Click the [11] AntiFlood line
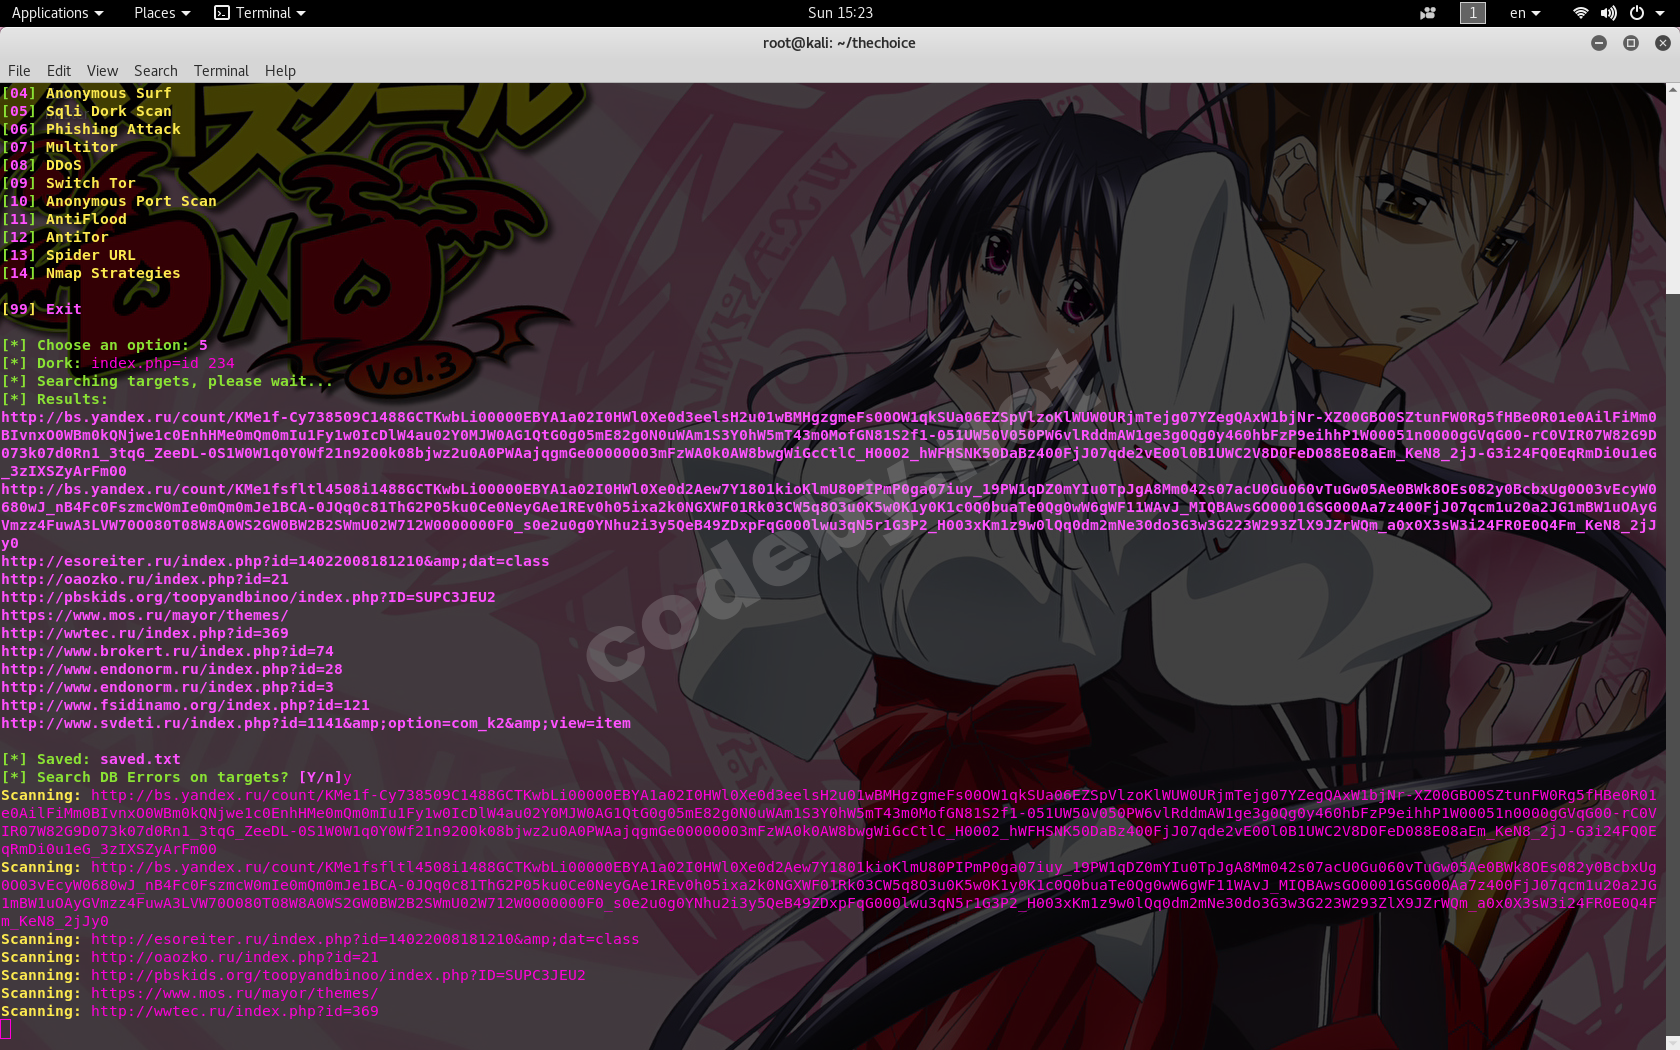This screenshot has height=1050, width=1680. [64, 219]
